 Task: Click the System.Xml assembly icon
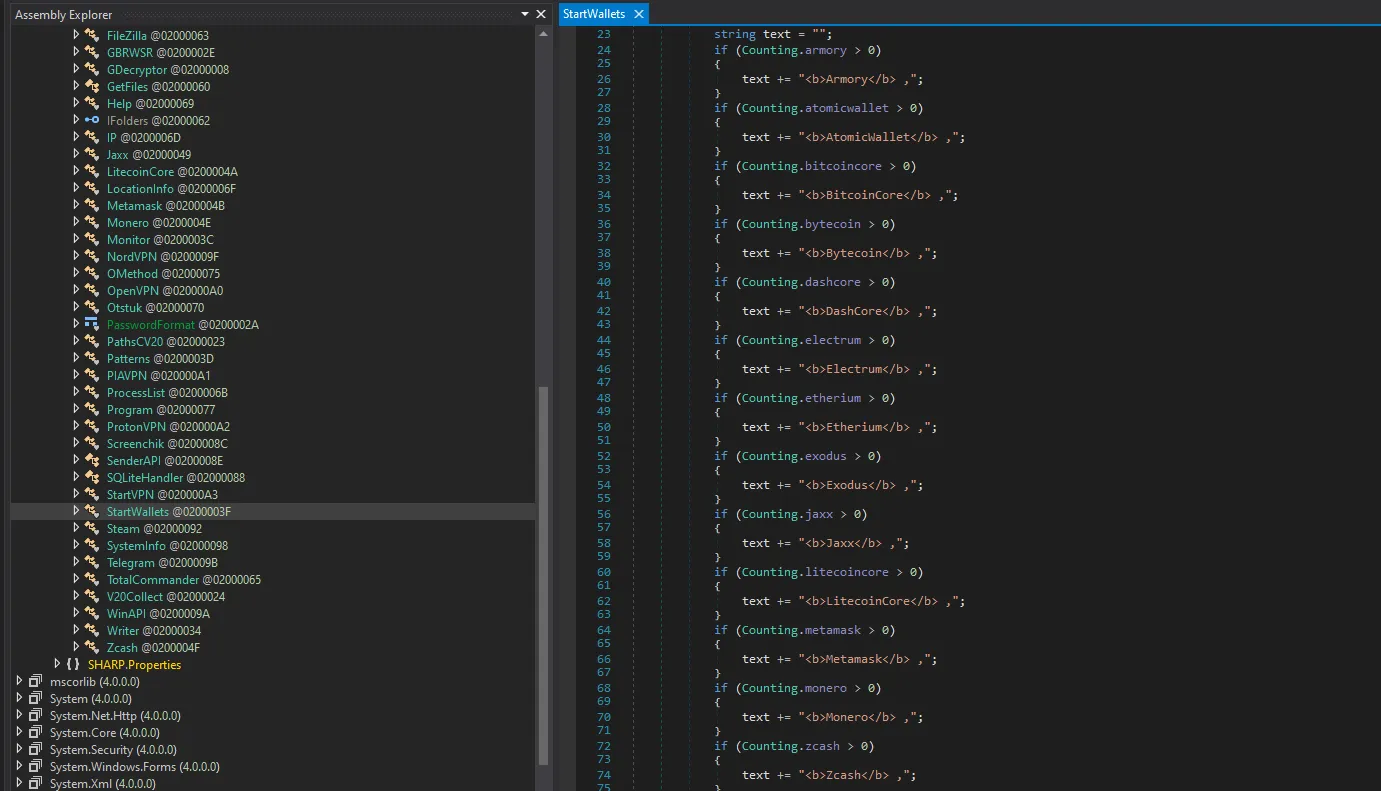(x=35, y=784)
